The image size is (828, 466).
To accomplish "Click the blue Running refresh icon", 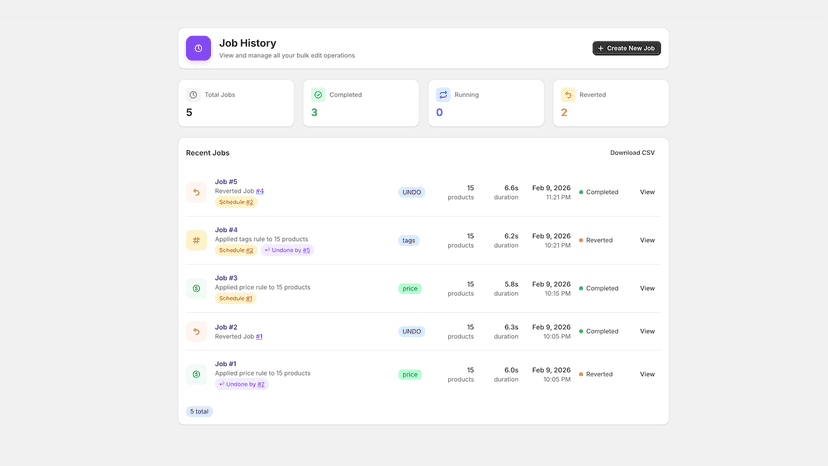I will click(x=443, y=95).
